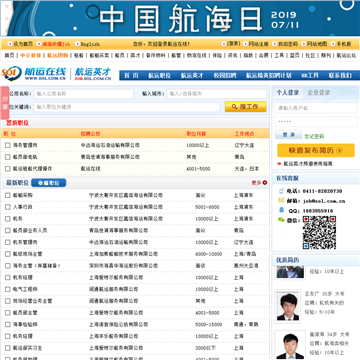Open the red 分享 share side tab

(x=5, y=103)
